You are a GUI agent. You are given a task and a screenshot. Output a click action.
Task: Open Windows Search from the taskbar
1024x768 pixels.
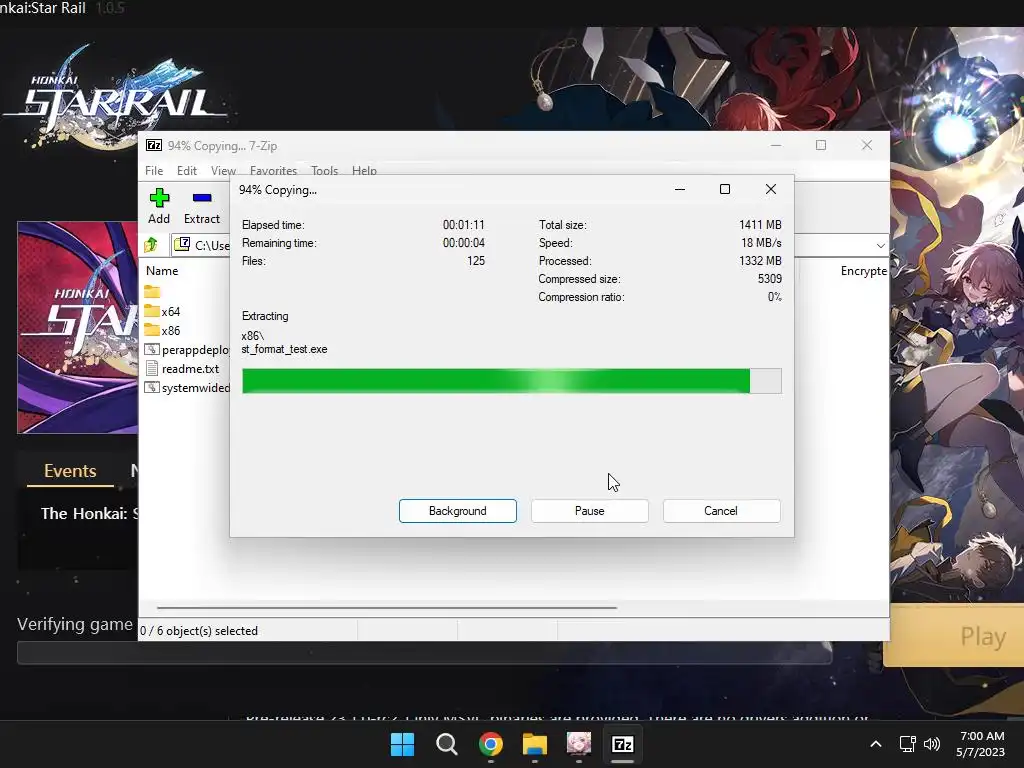tap(447, 744)
